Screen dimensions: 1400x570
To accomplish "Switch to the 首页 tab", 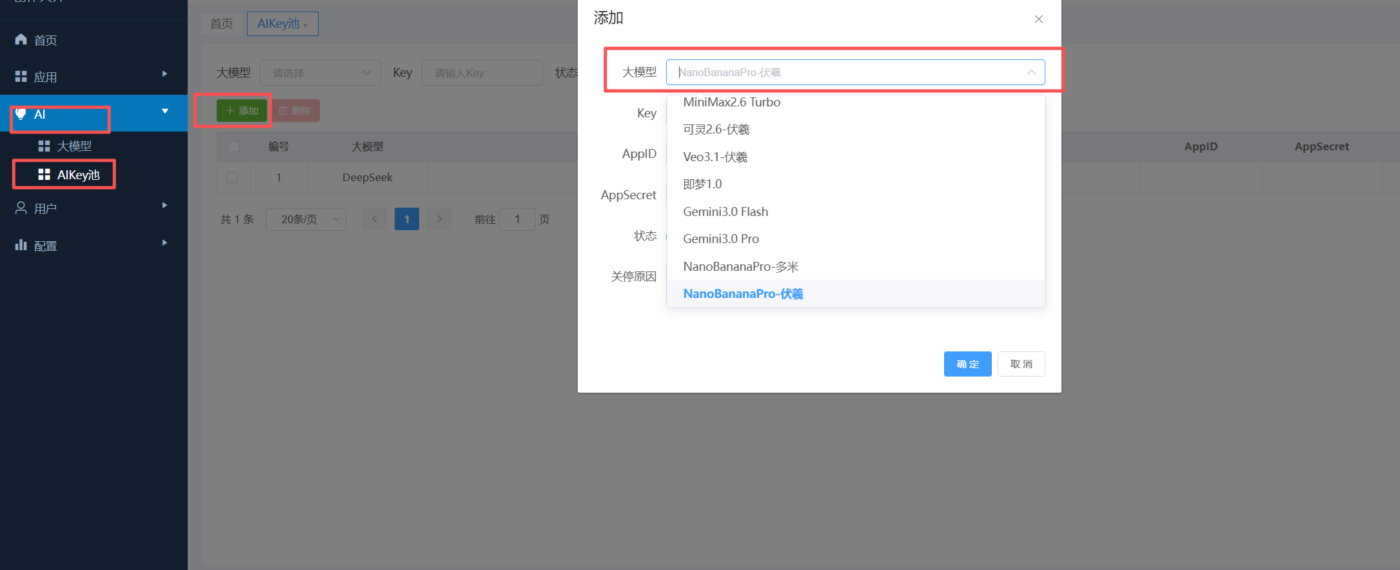I will [221, 24].
